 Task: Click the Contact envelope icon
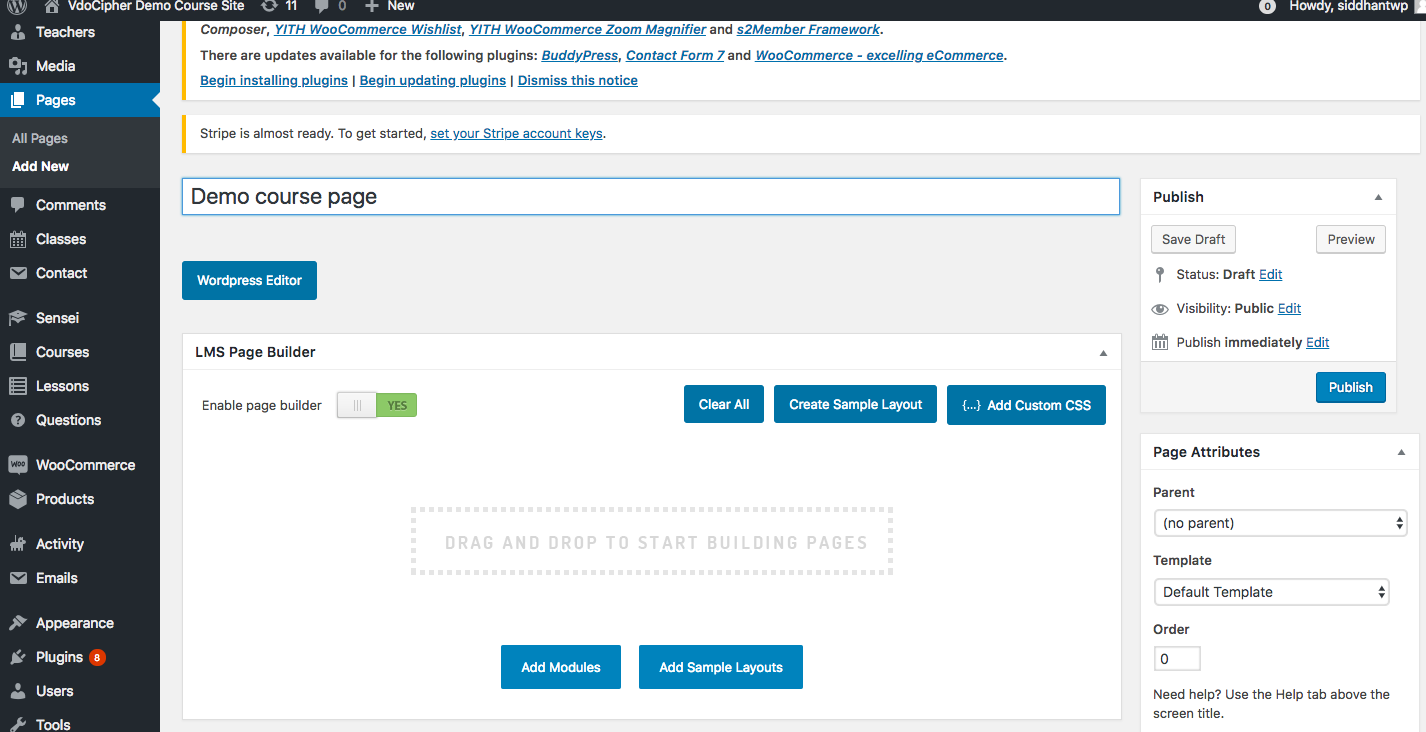coord(17,273)
